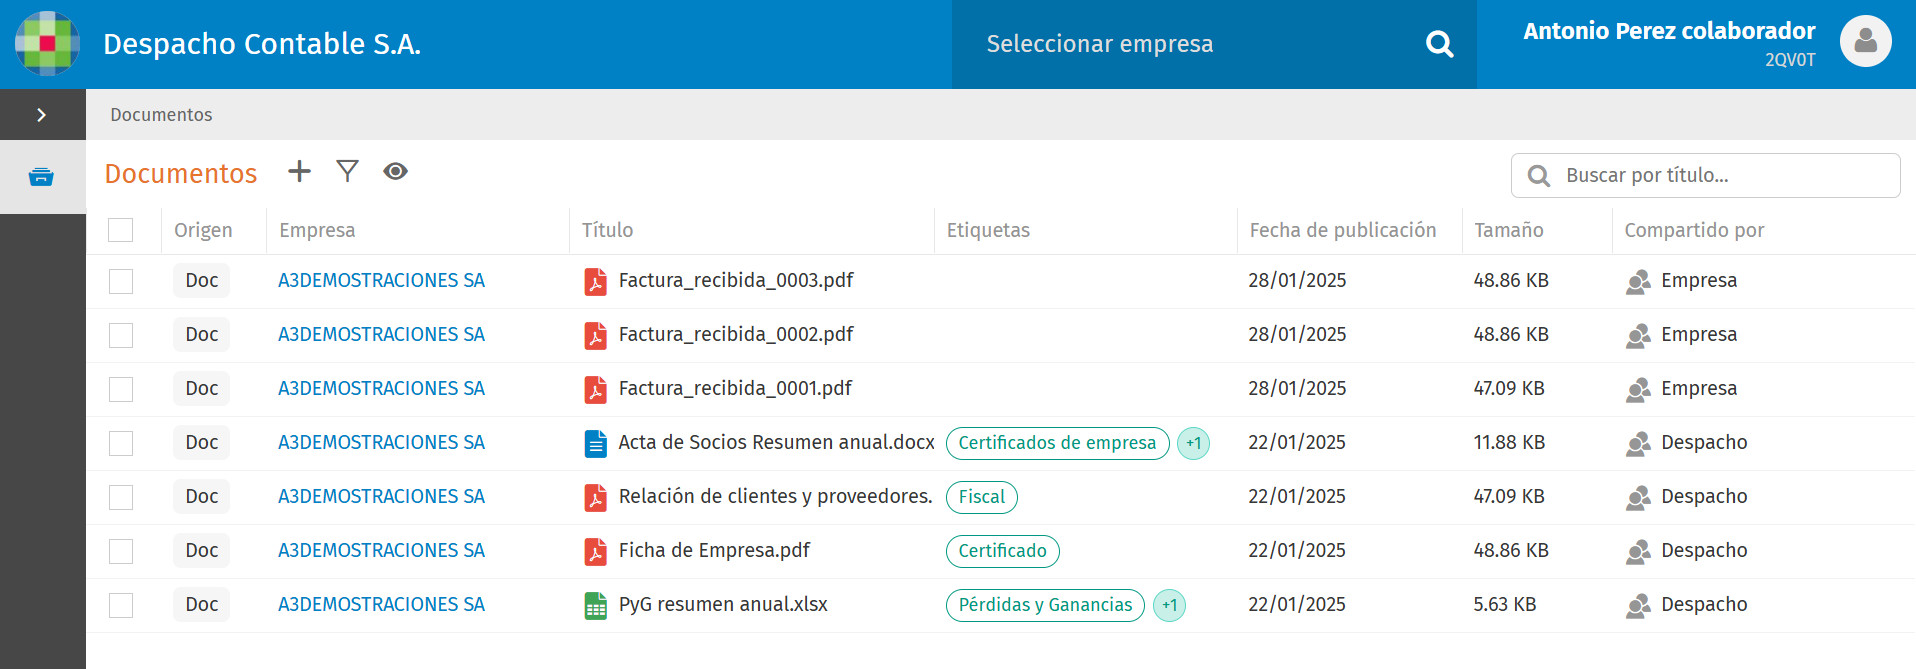Click the Excel icon of PyG resumen anual.xlsx

(x=595, y=605)
